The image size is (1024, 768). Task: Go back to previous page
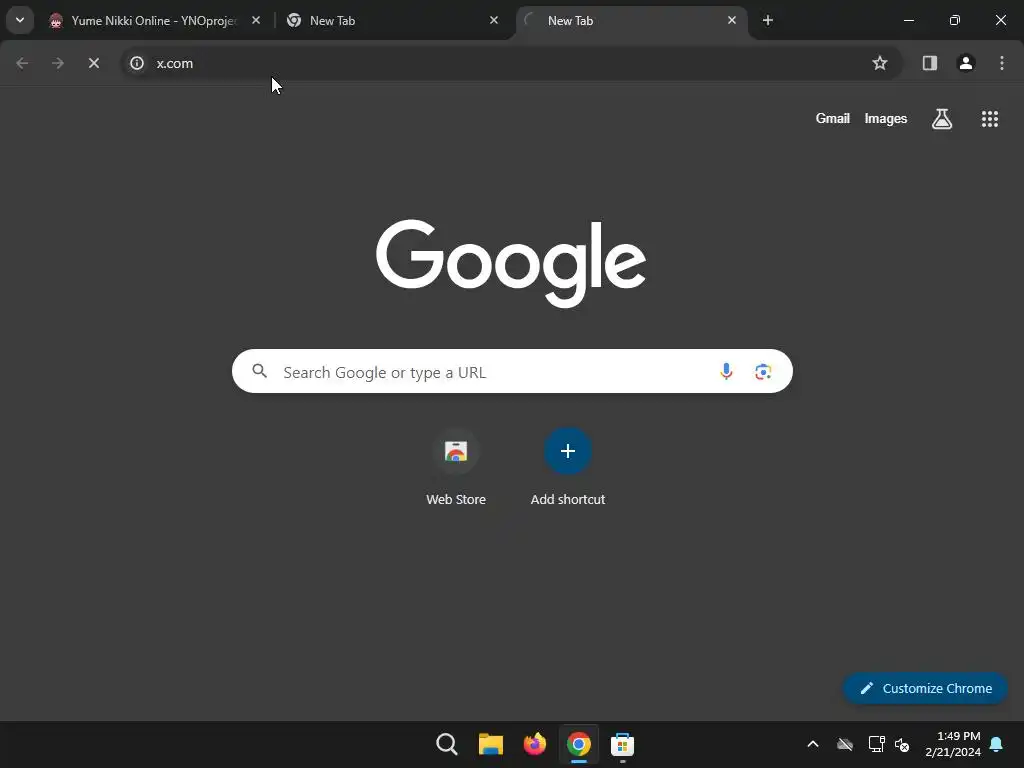point(22,63)
